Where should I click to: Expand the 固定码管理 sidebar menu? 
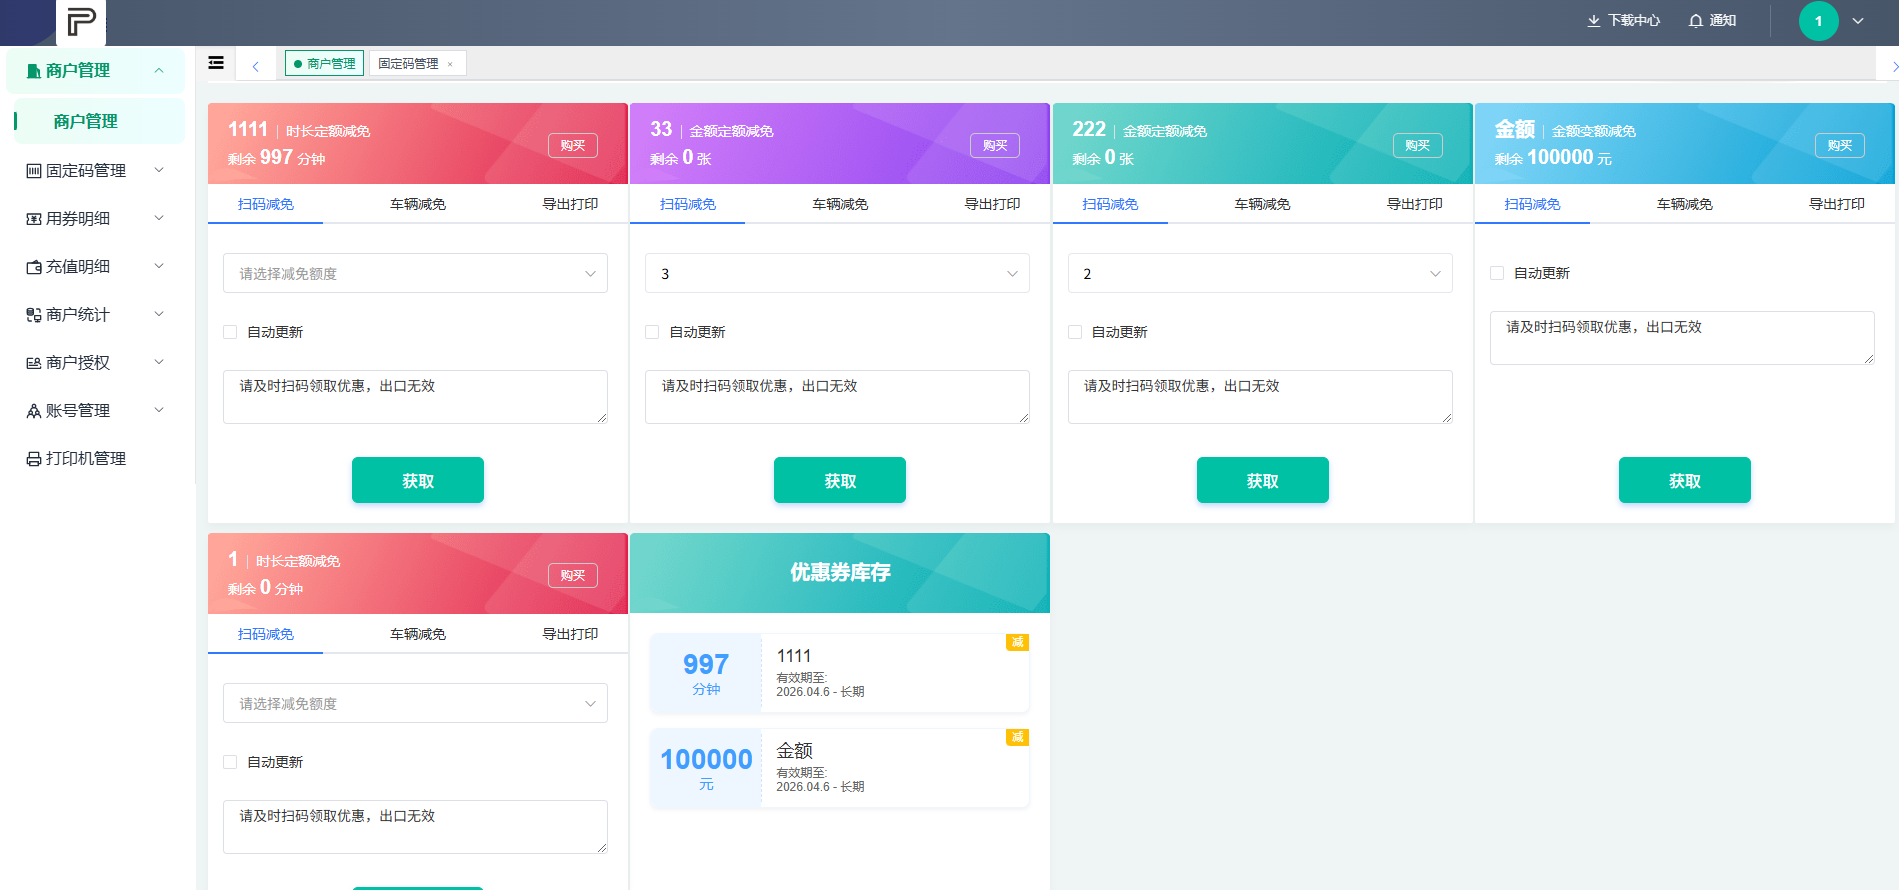[x=159, y=170]
